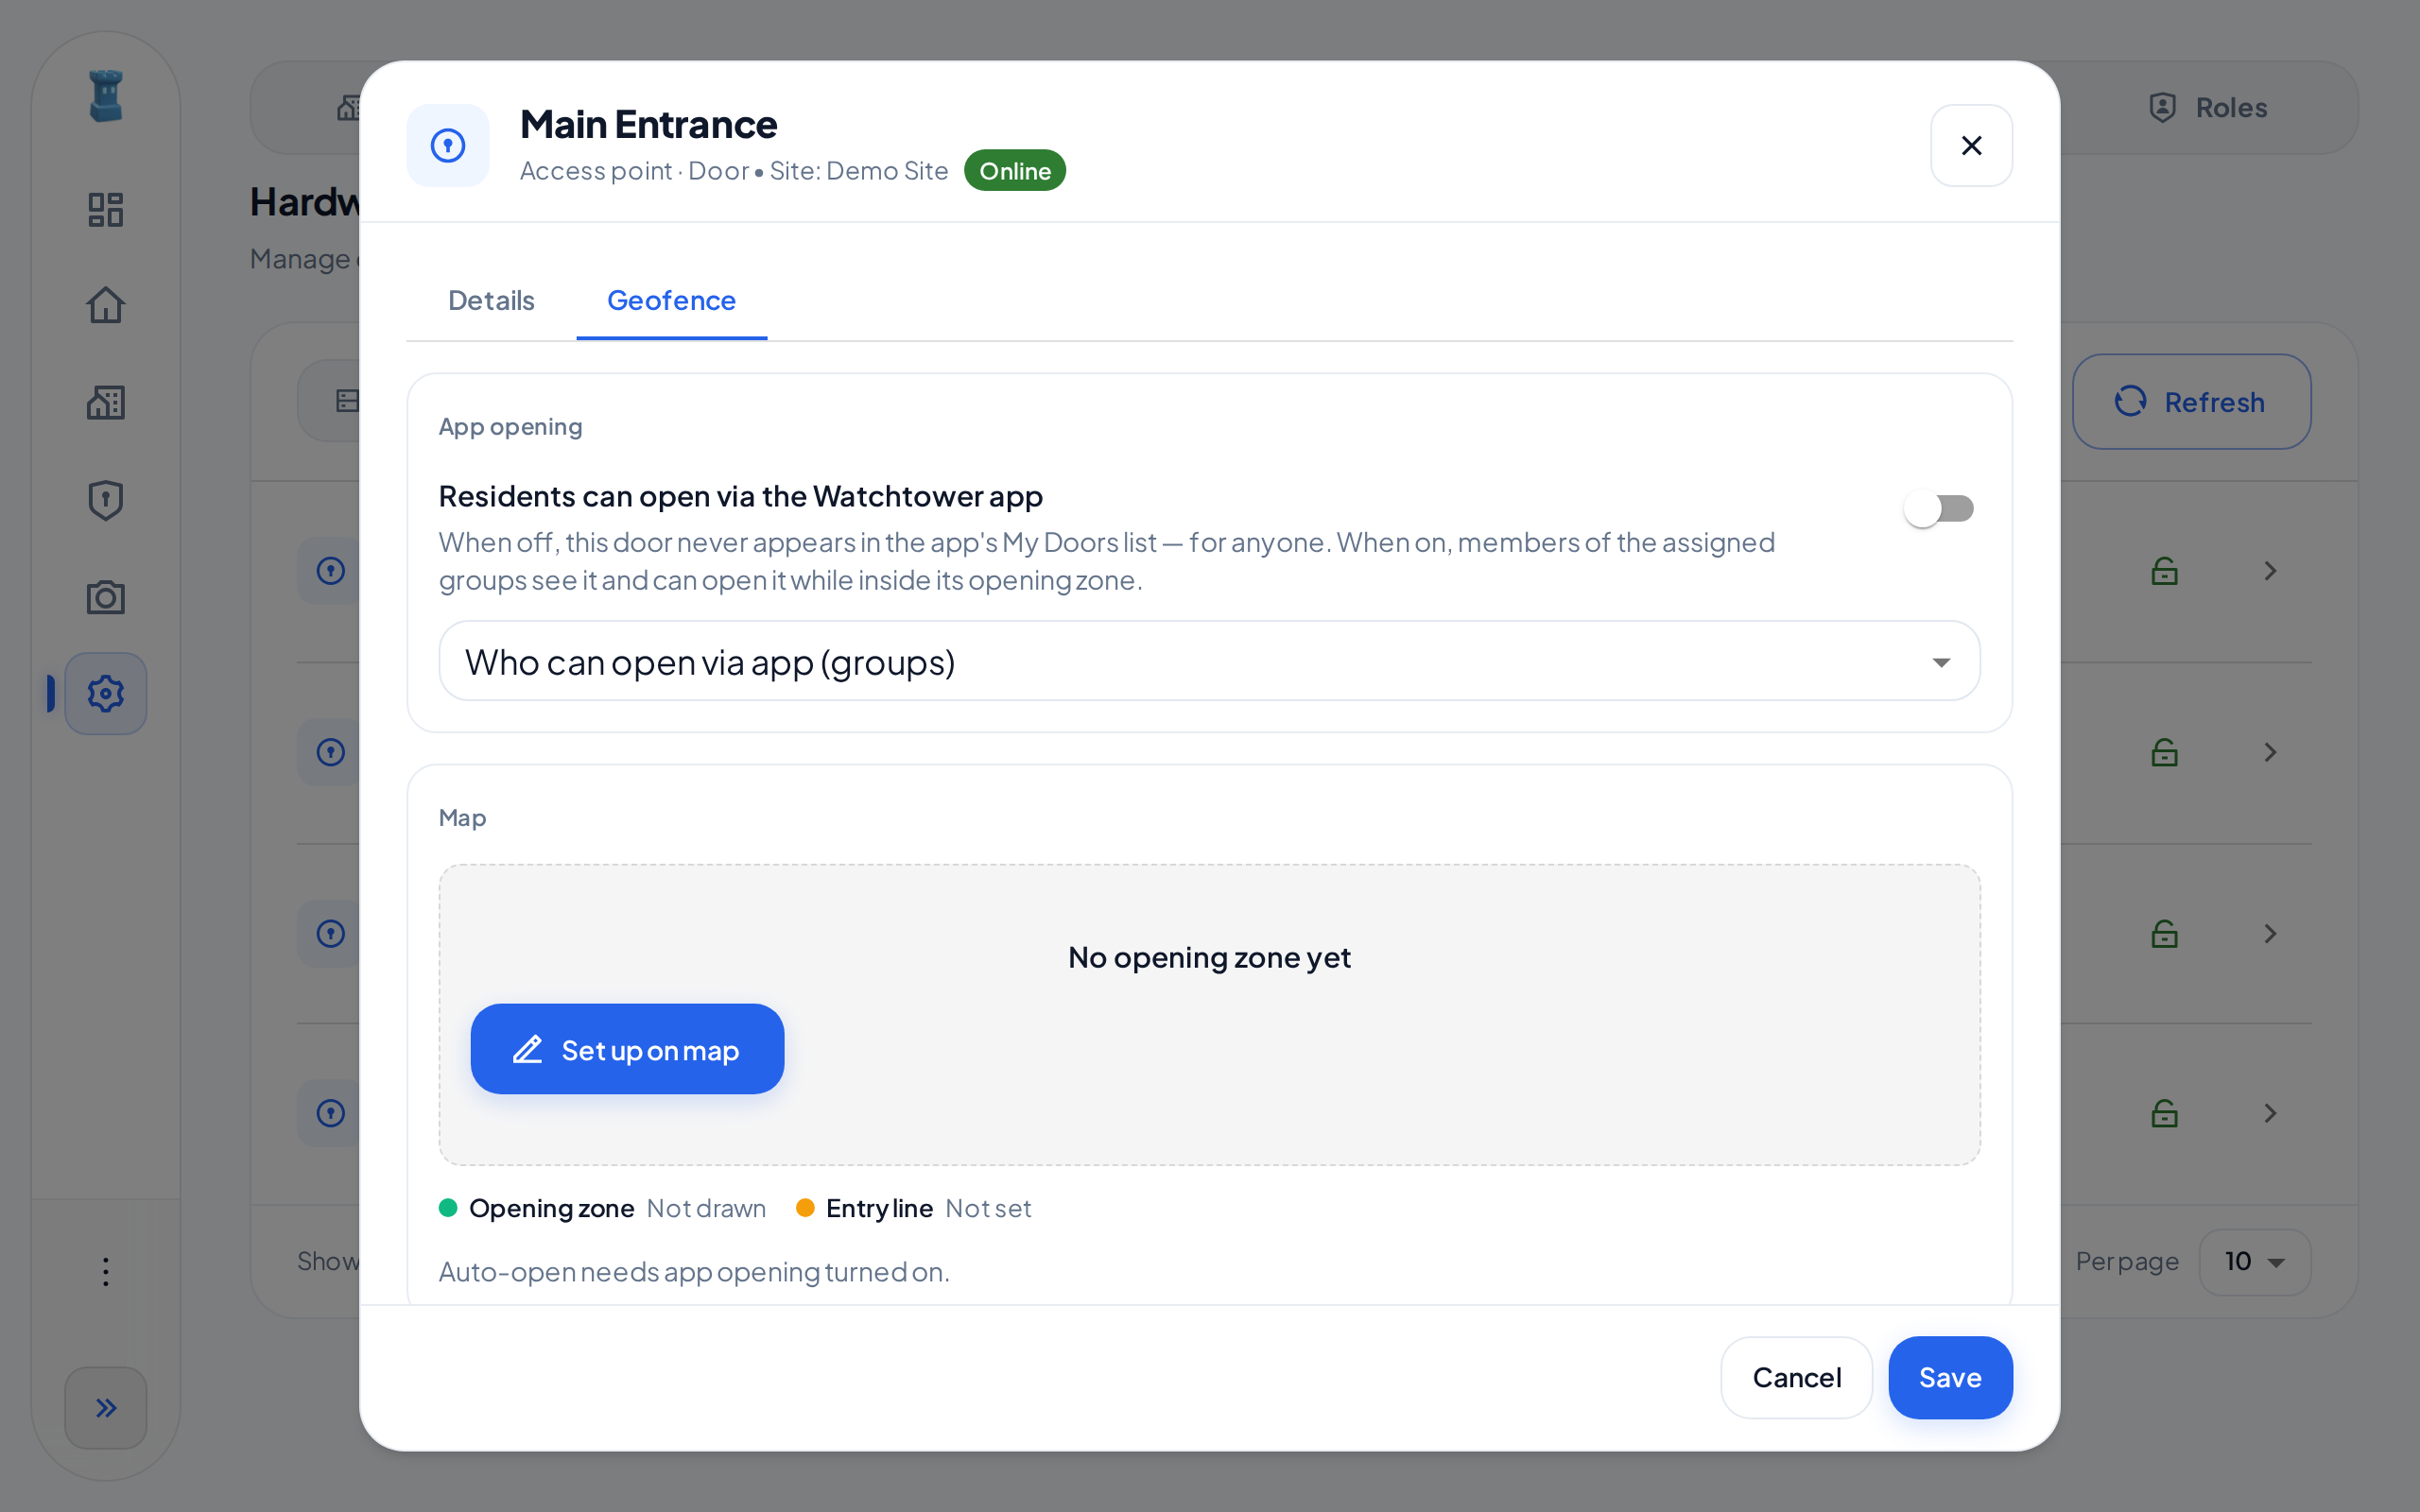Expand the second hardware row chevron
Viewport: 2420px width, 1512px height.
[2270, 752]
